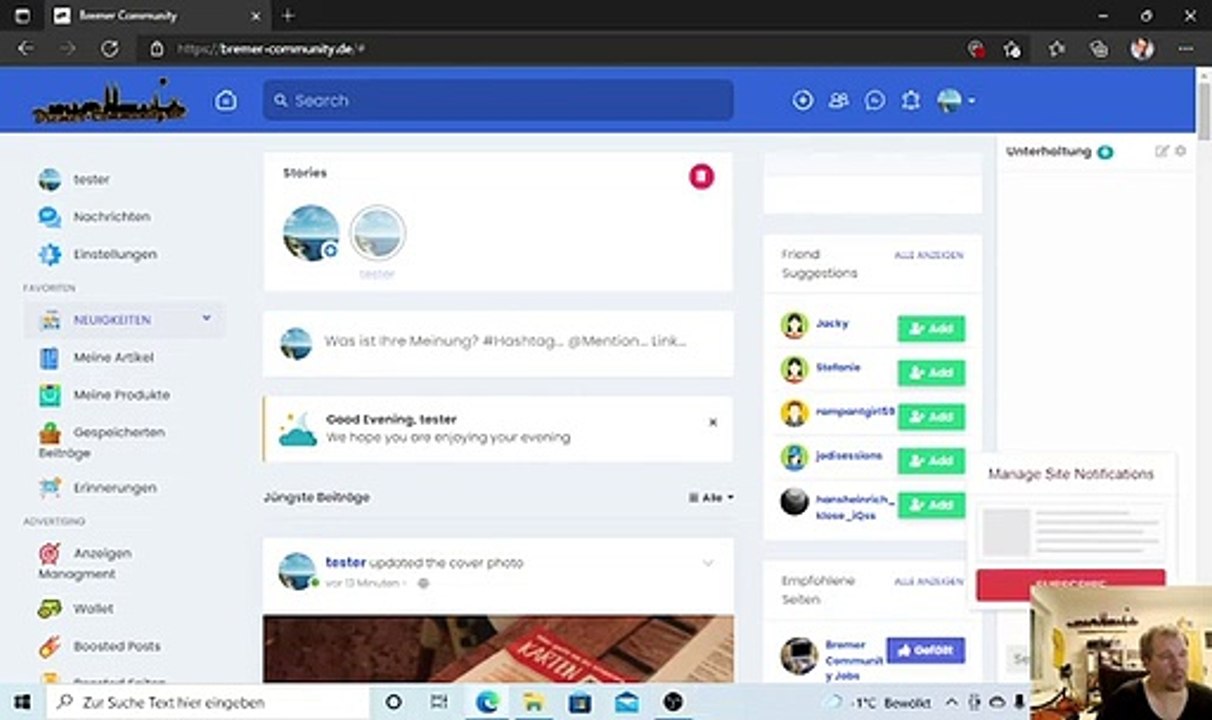The width and height of the screenshot is (1212, 720).
Task: Focus the Search field in header
Action: 498,100
